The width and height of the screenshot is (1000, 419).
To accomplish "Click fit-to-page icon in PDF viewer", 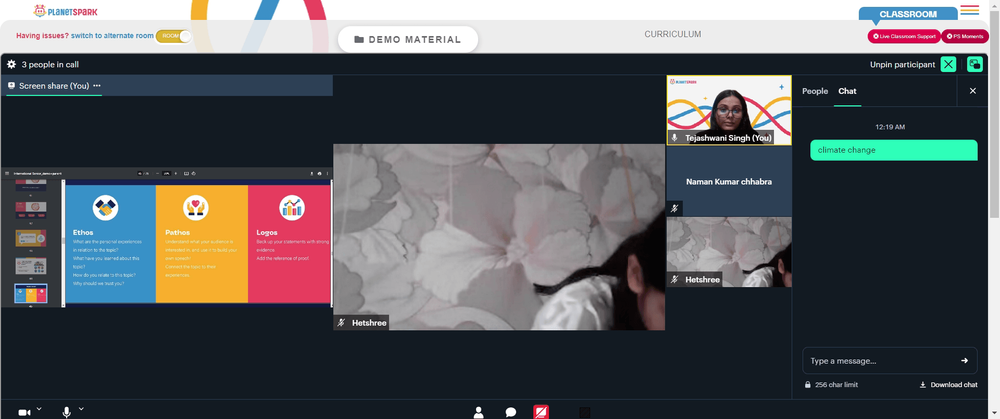I will coord(186,173).
